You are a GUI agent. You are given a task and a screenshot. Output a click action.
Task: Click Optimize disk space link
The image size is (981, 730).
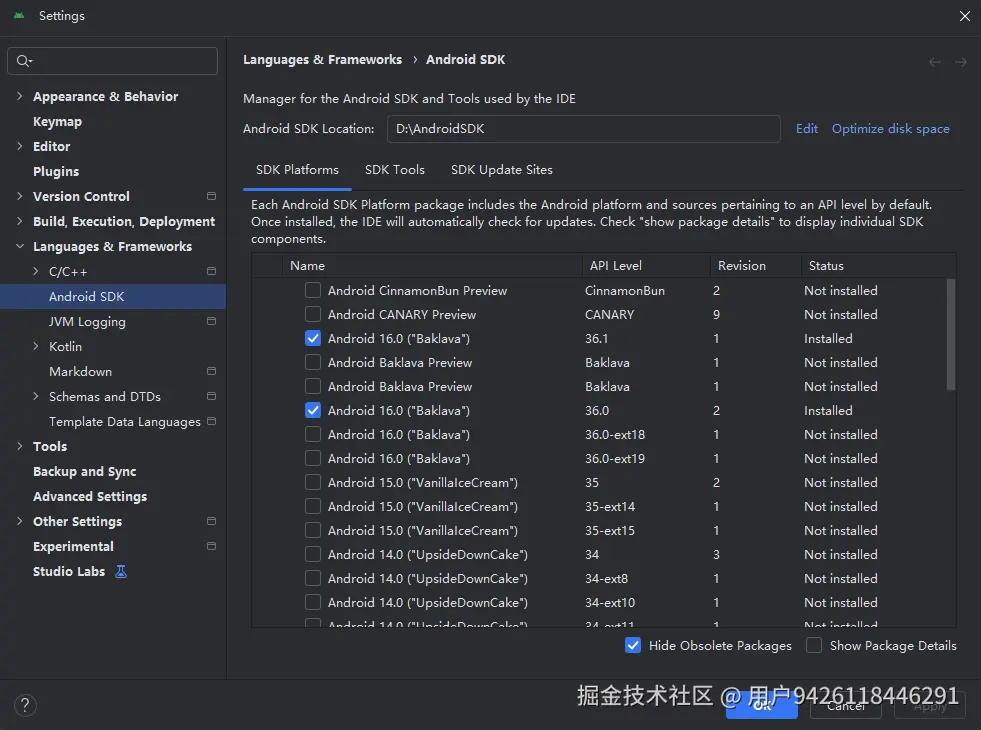tap(890, 129)
